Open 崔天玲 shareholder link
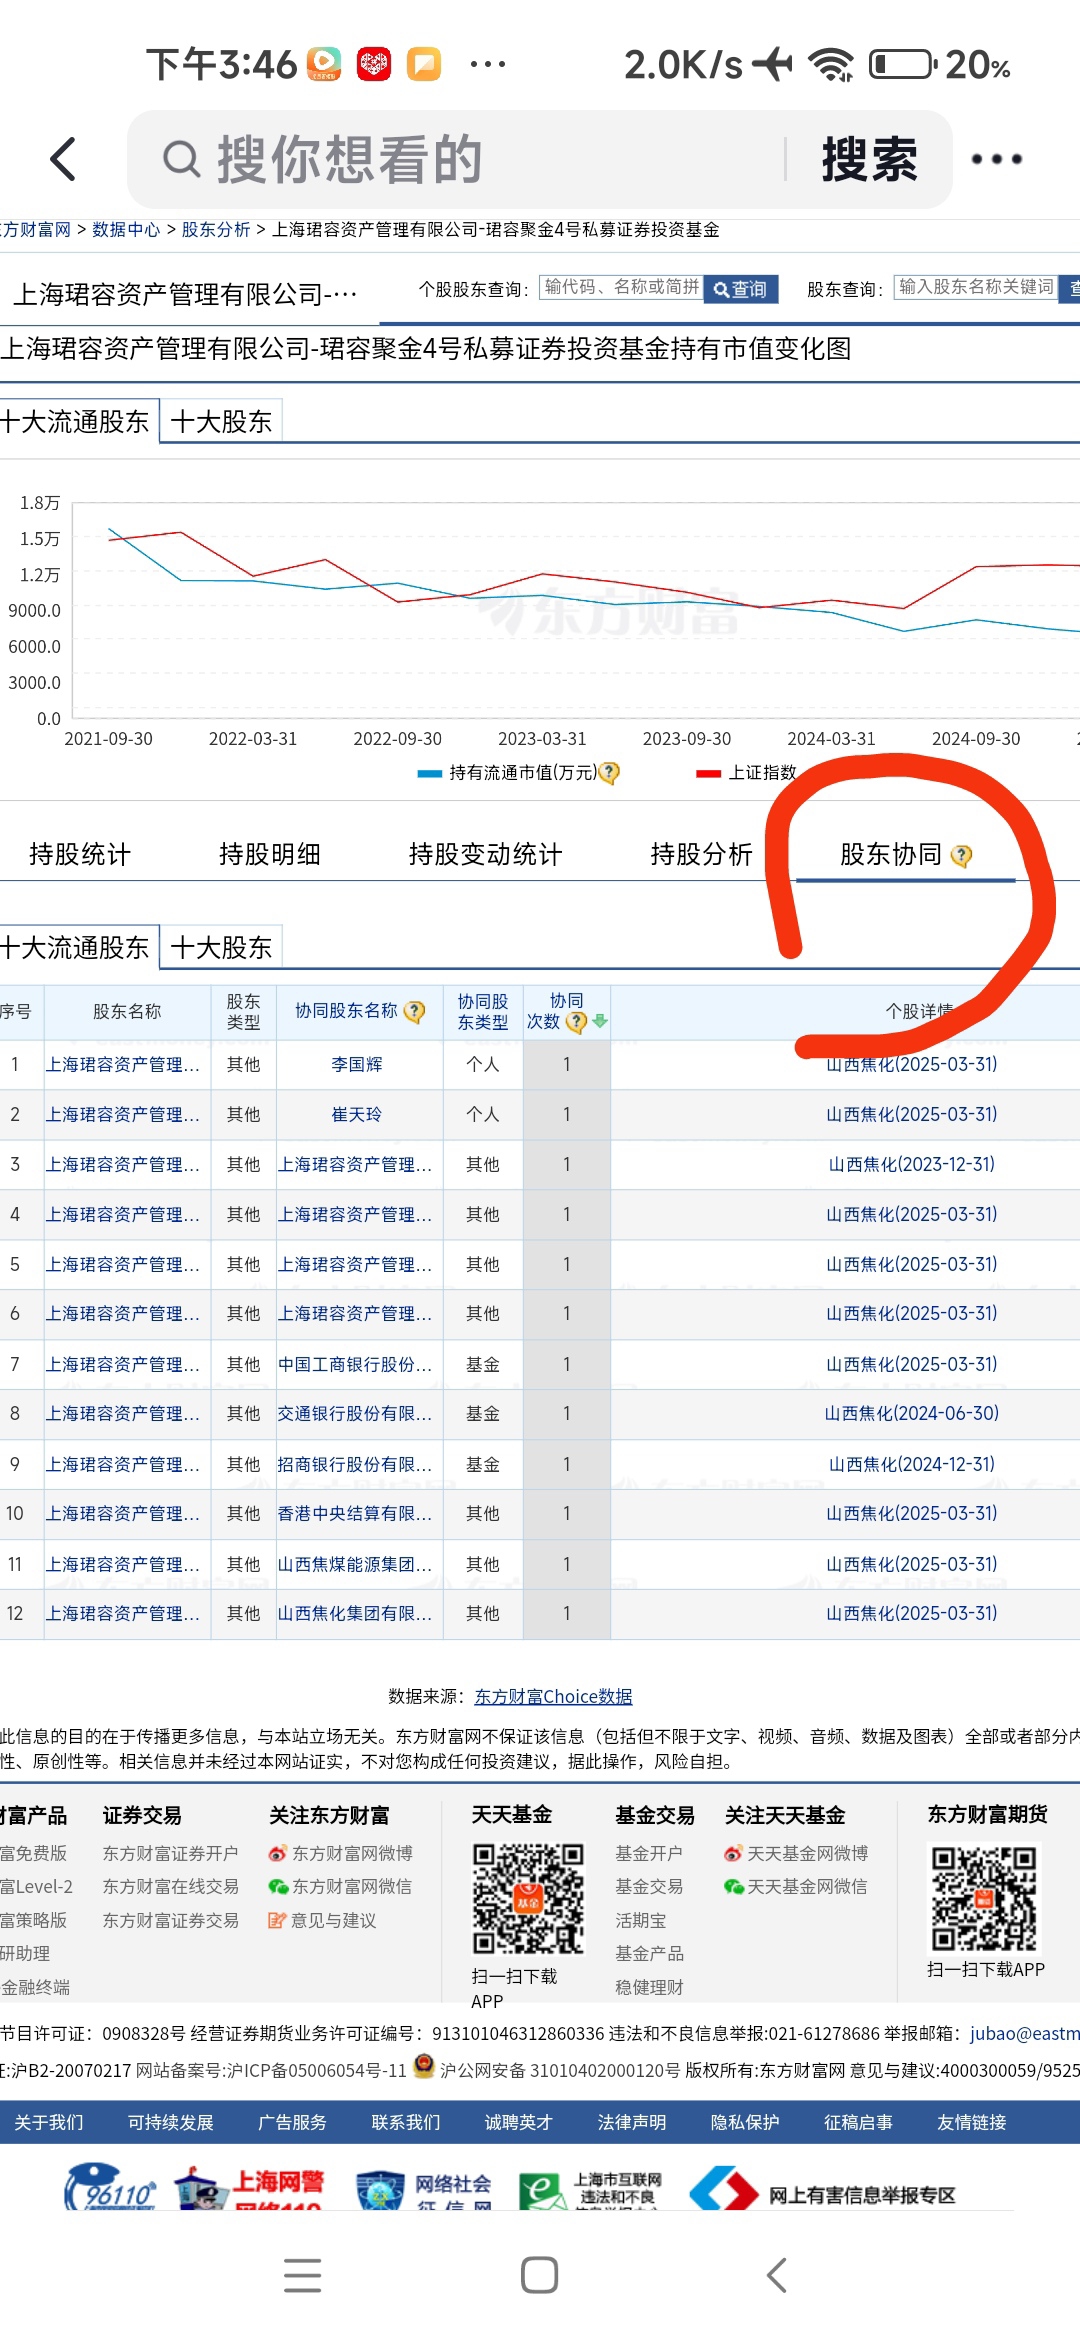This screenshot has width=1080, height=2340. pyautogui.click(x=357, y=1114)
